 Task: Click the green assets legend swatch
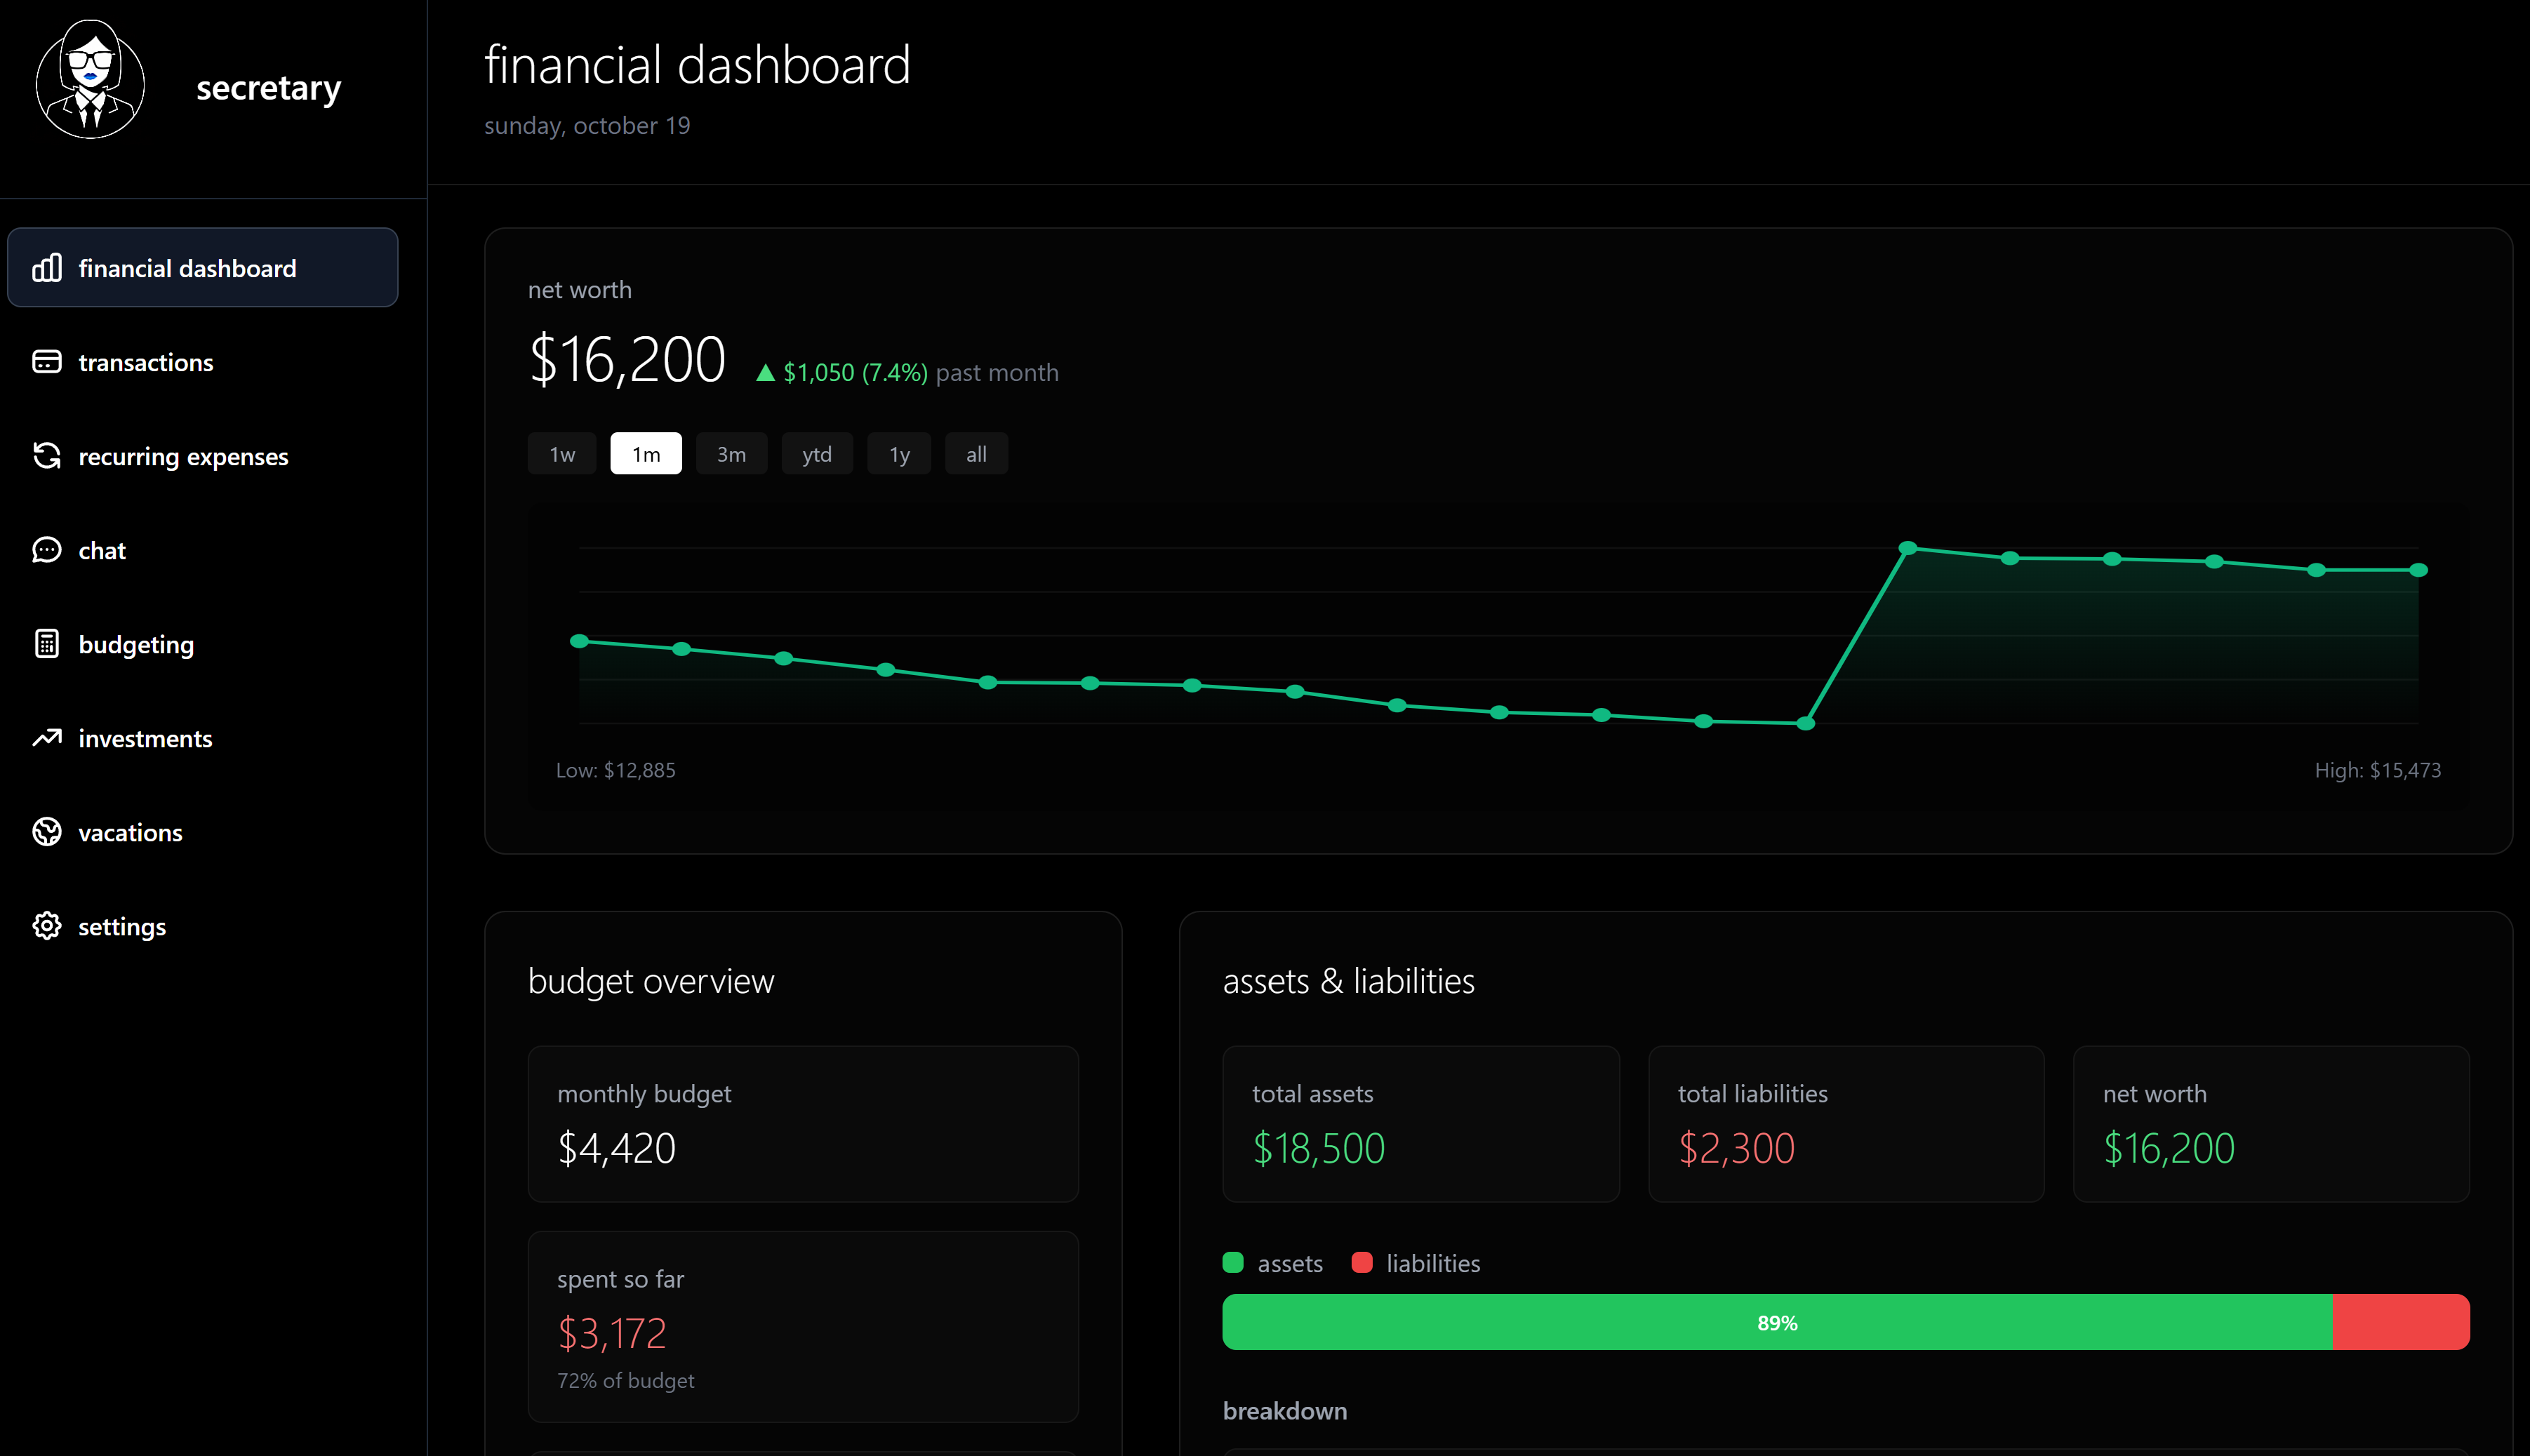(1233, 1263)
